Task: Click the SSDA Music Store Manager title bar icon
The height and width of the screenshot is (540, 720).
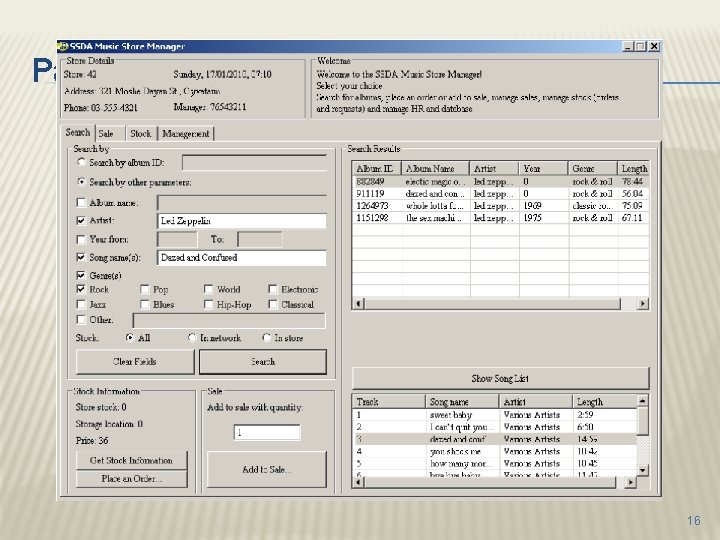Action: point(63,46)
